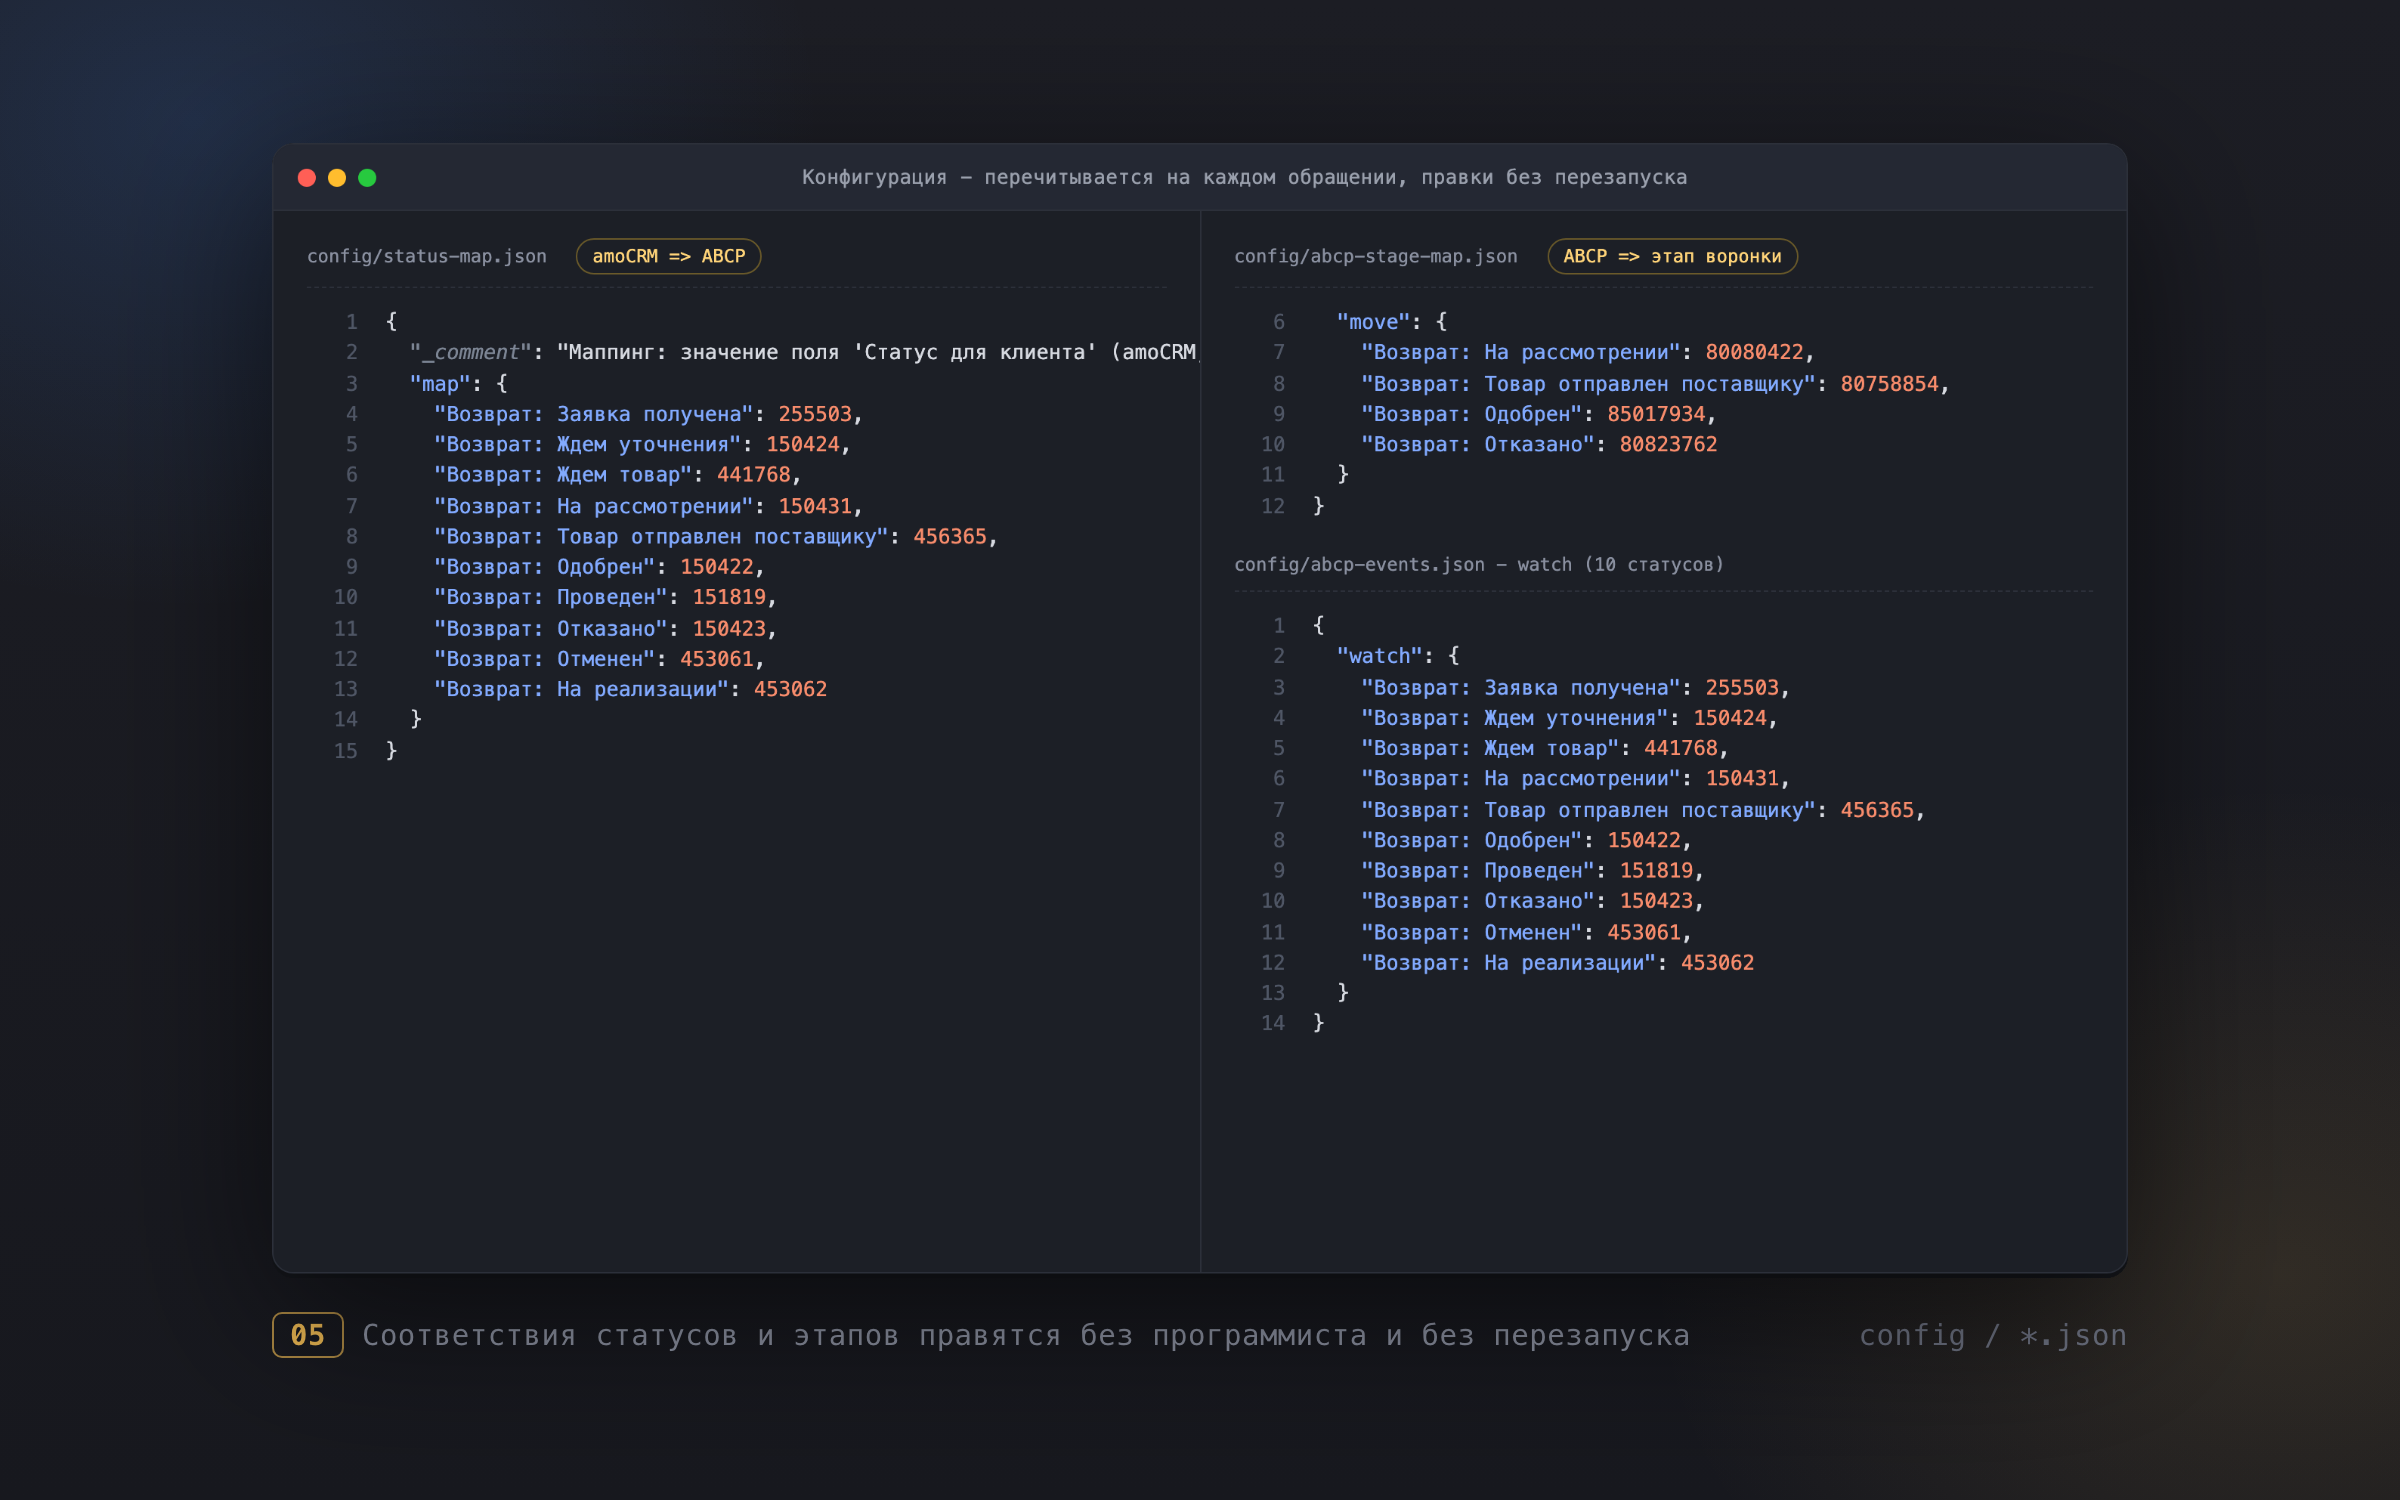Click the config / *.json footer label
Screen dimensions: 2400x1500
pyautogui.click(x=1992, y=1335)
